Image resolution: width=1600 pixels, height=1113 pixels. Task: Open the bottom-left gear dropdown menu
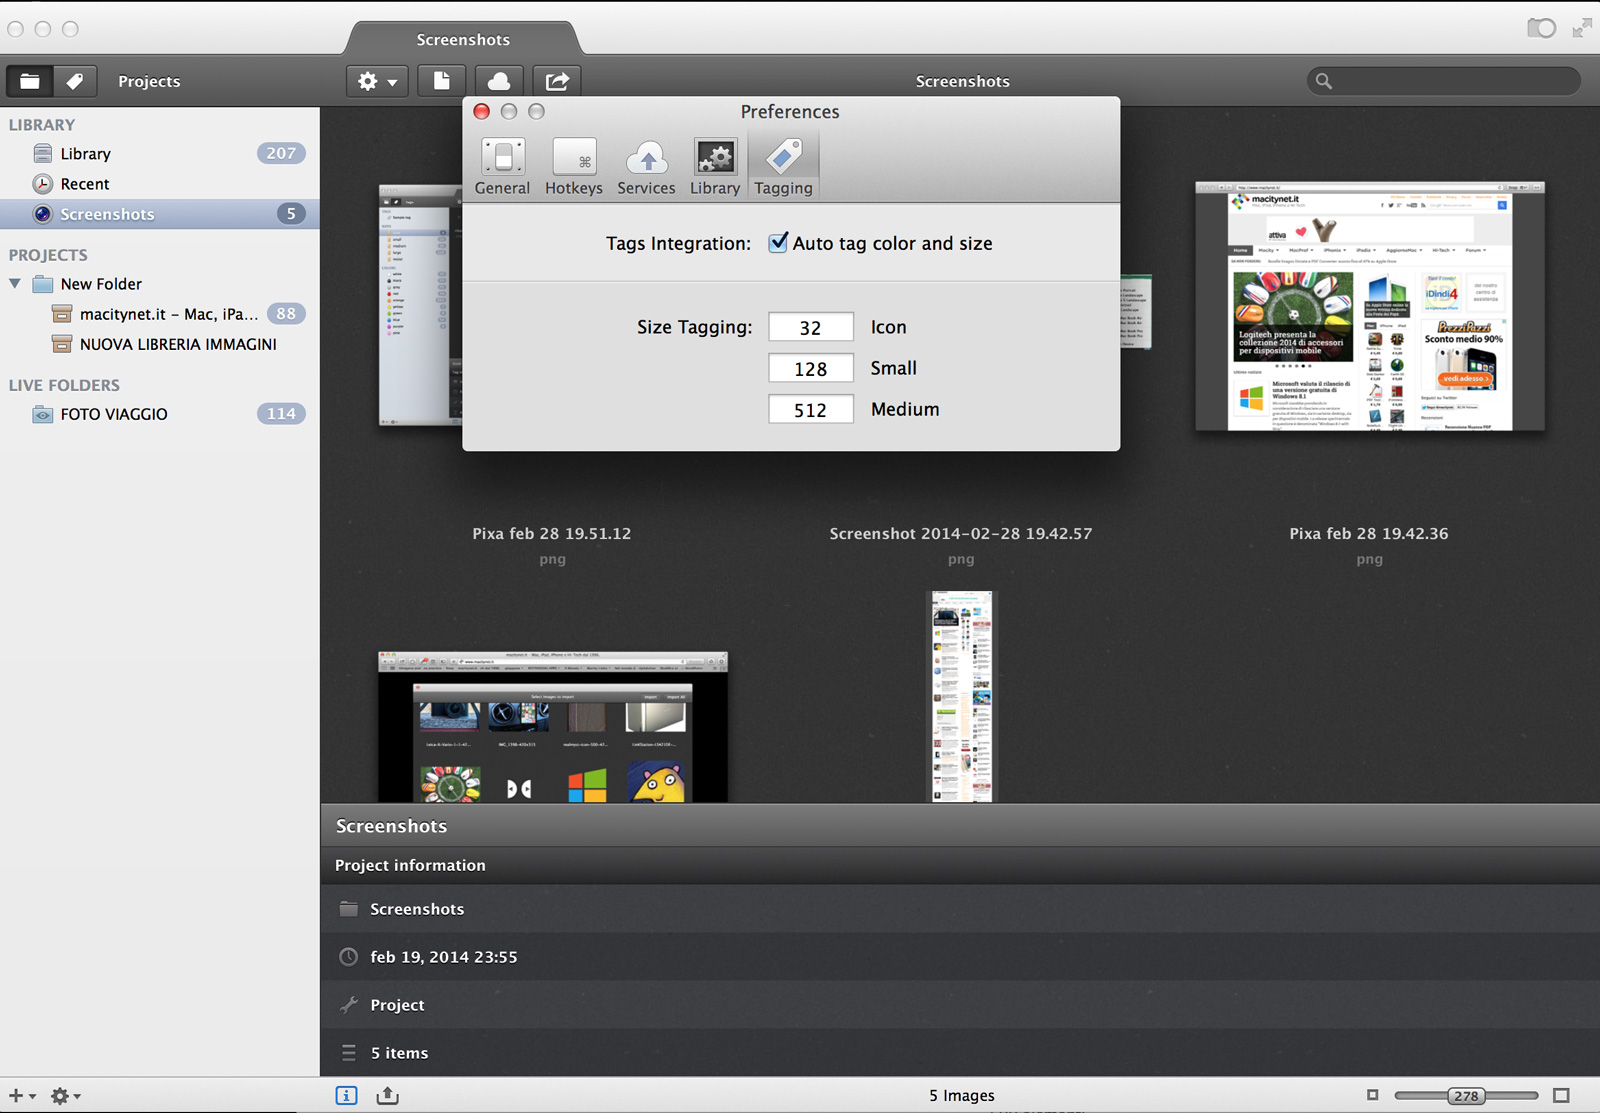point(65,1096)
